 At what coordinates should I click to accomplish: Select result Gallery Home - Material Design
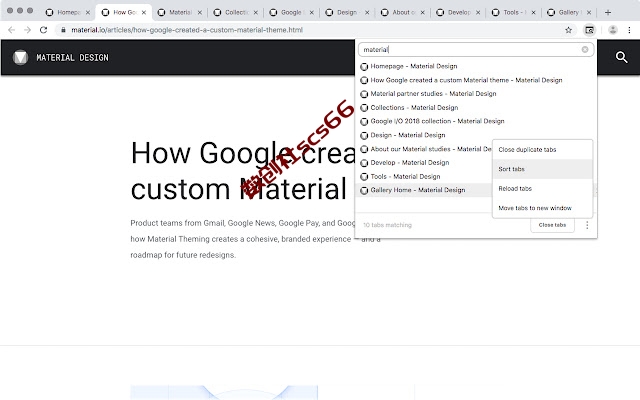pyautogui.click(x=424, y=190)
